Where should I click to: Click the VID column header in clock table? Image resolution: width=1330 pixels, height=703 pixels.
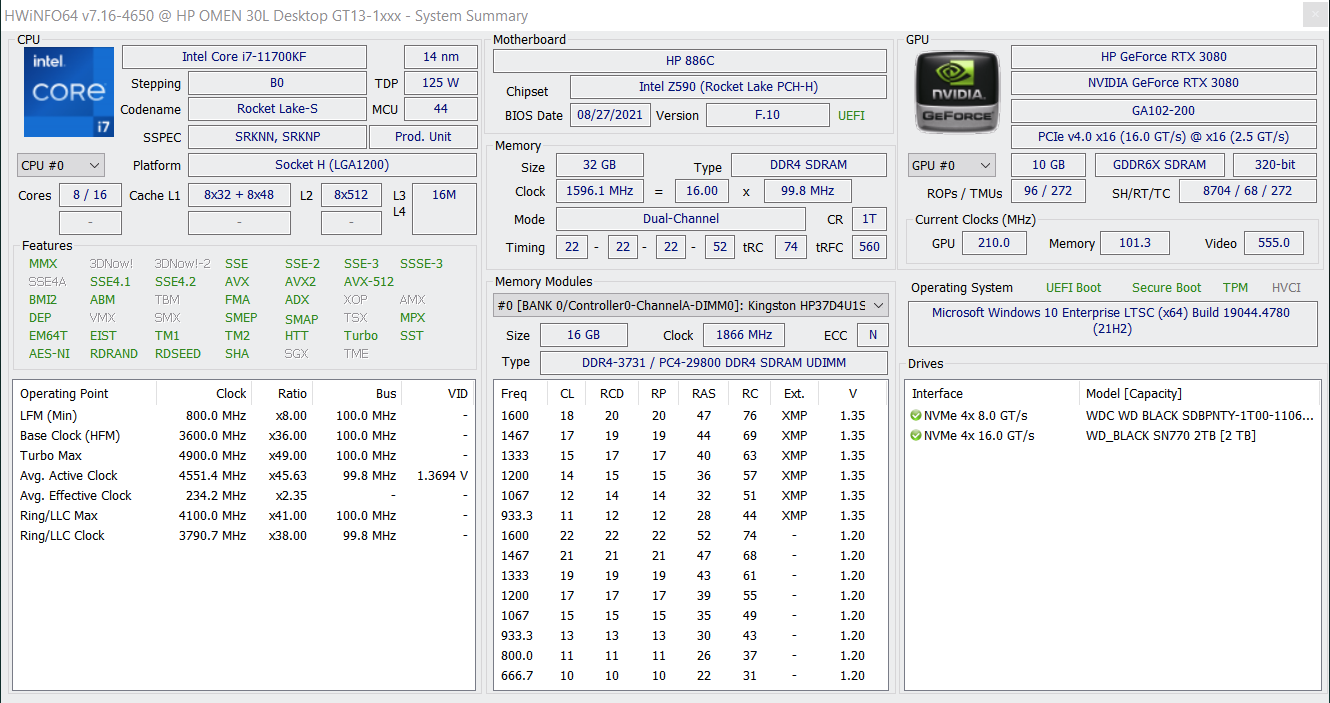click(x=439, y=393)
